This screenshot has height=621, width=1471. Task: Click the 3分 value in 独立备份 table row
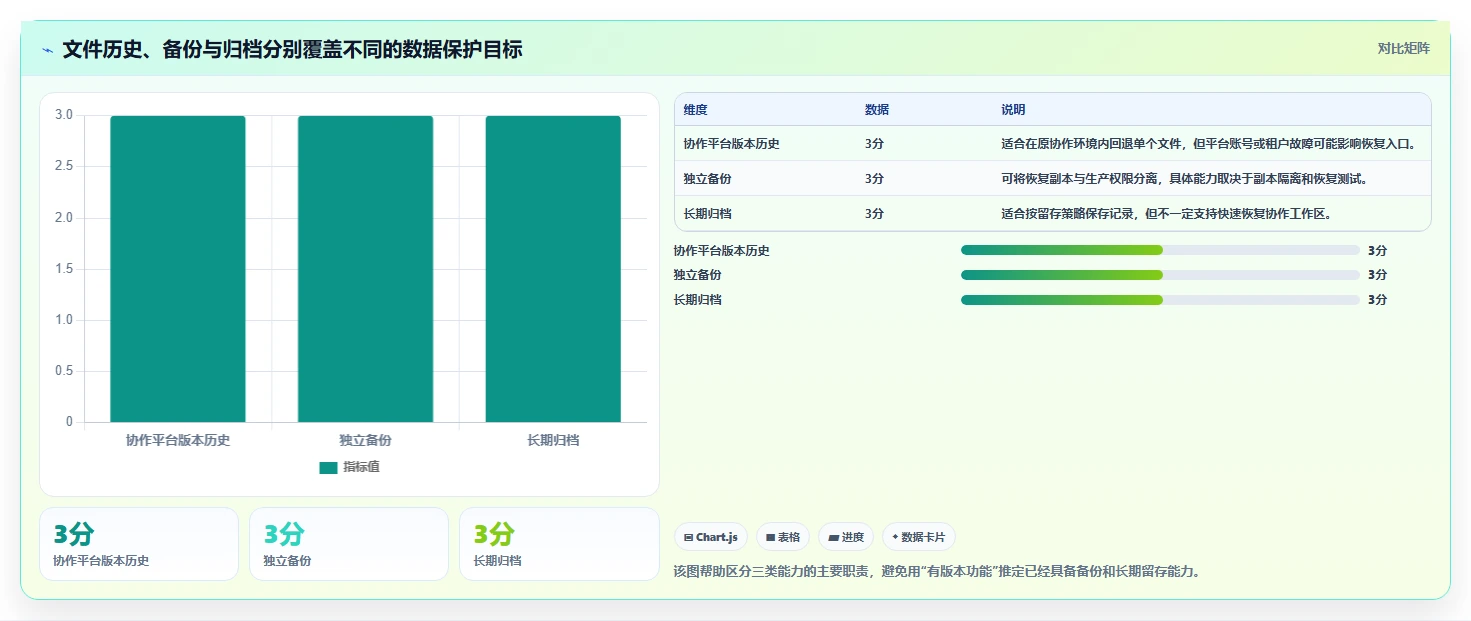(875, 179)
